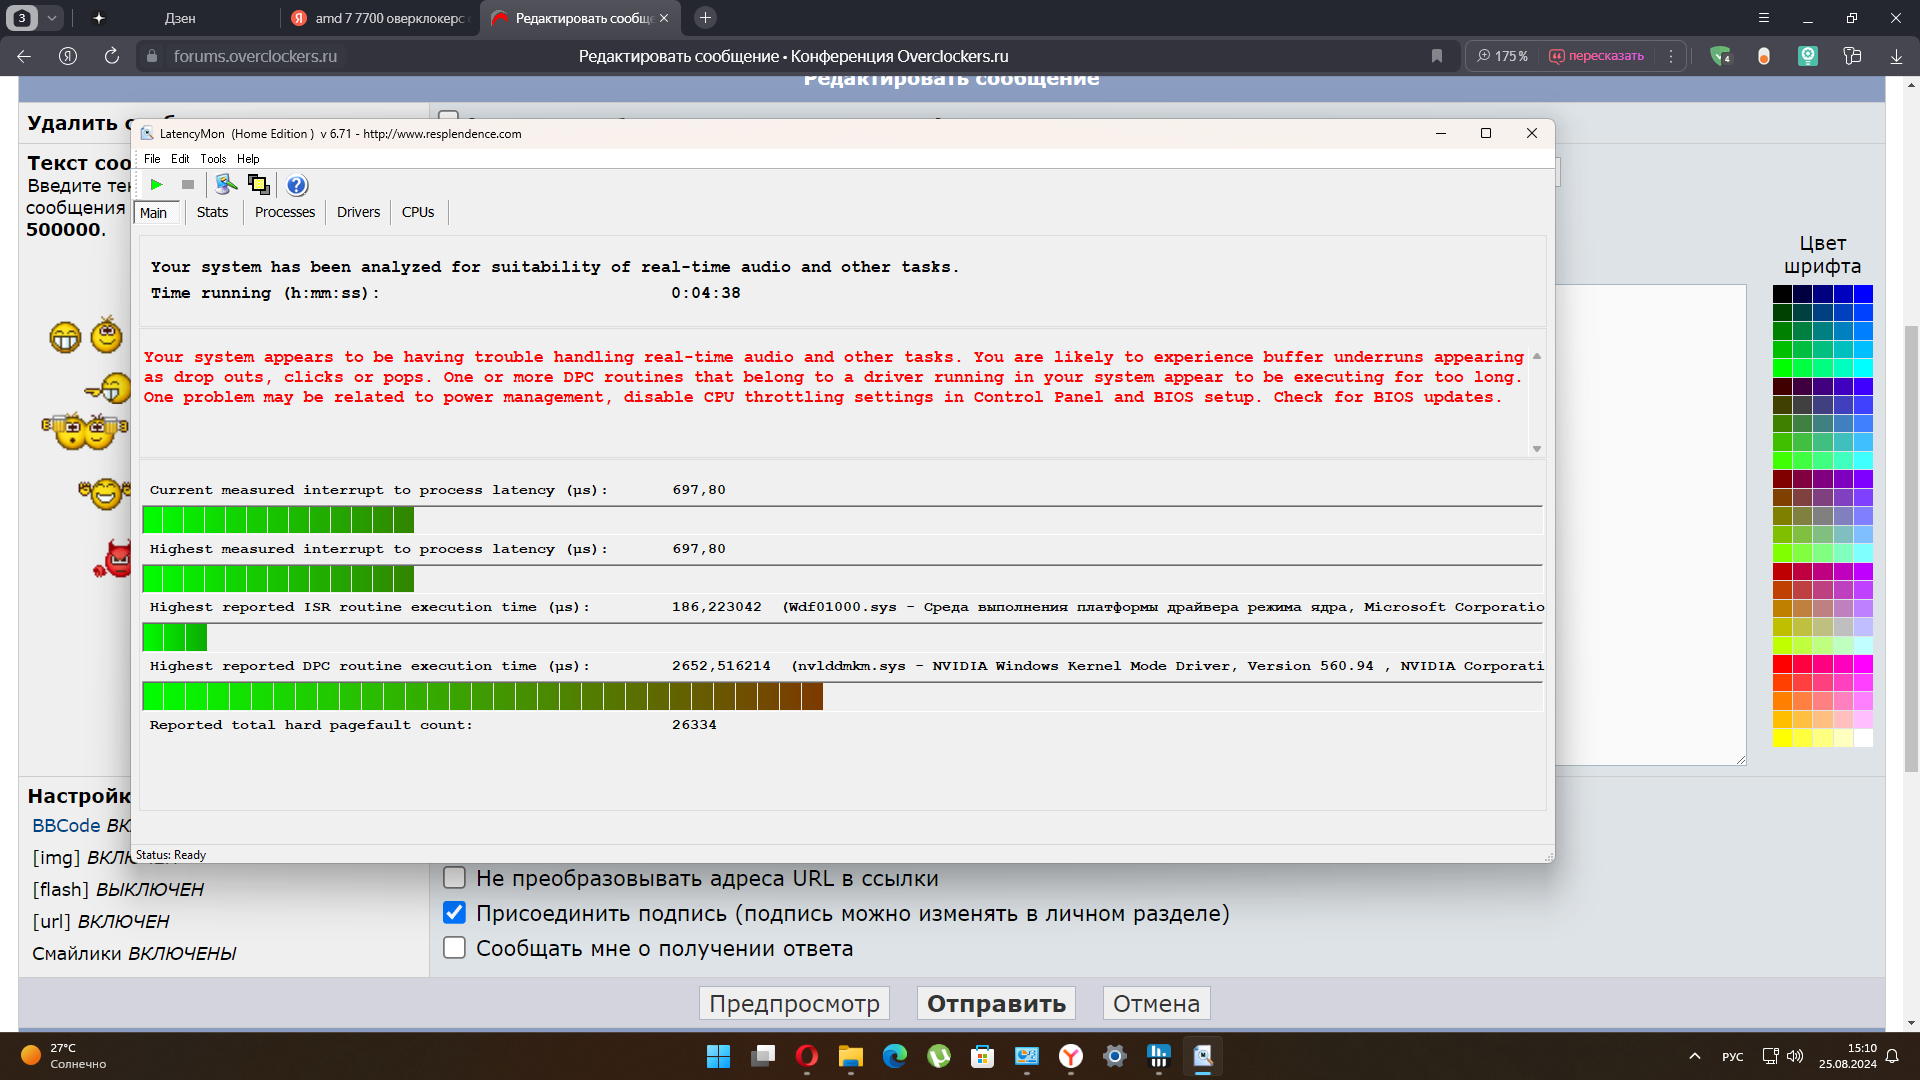Check 'Не преобразовывать адреса URL в ссылки'
The width and height of the screenshot is (1920, 1080).
454,878
